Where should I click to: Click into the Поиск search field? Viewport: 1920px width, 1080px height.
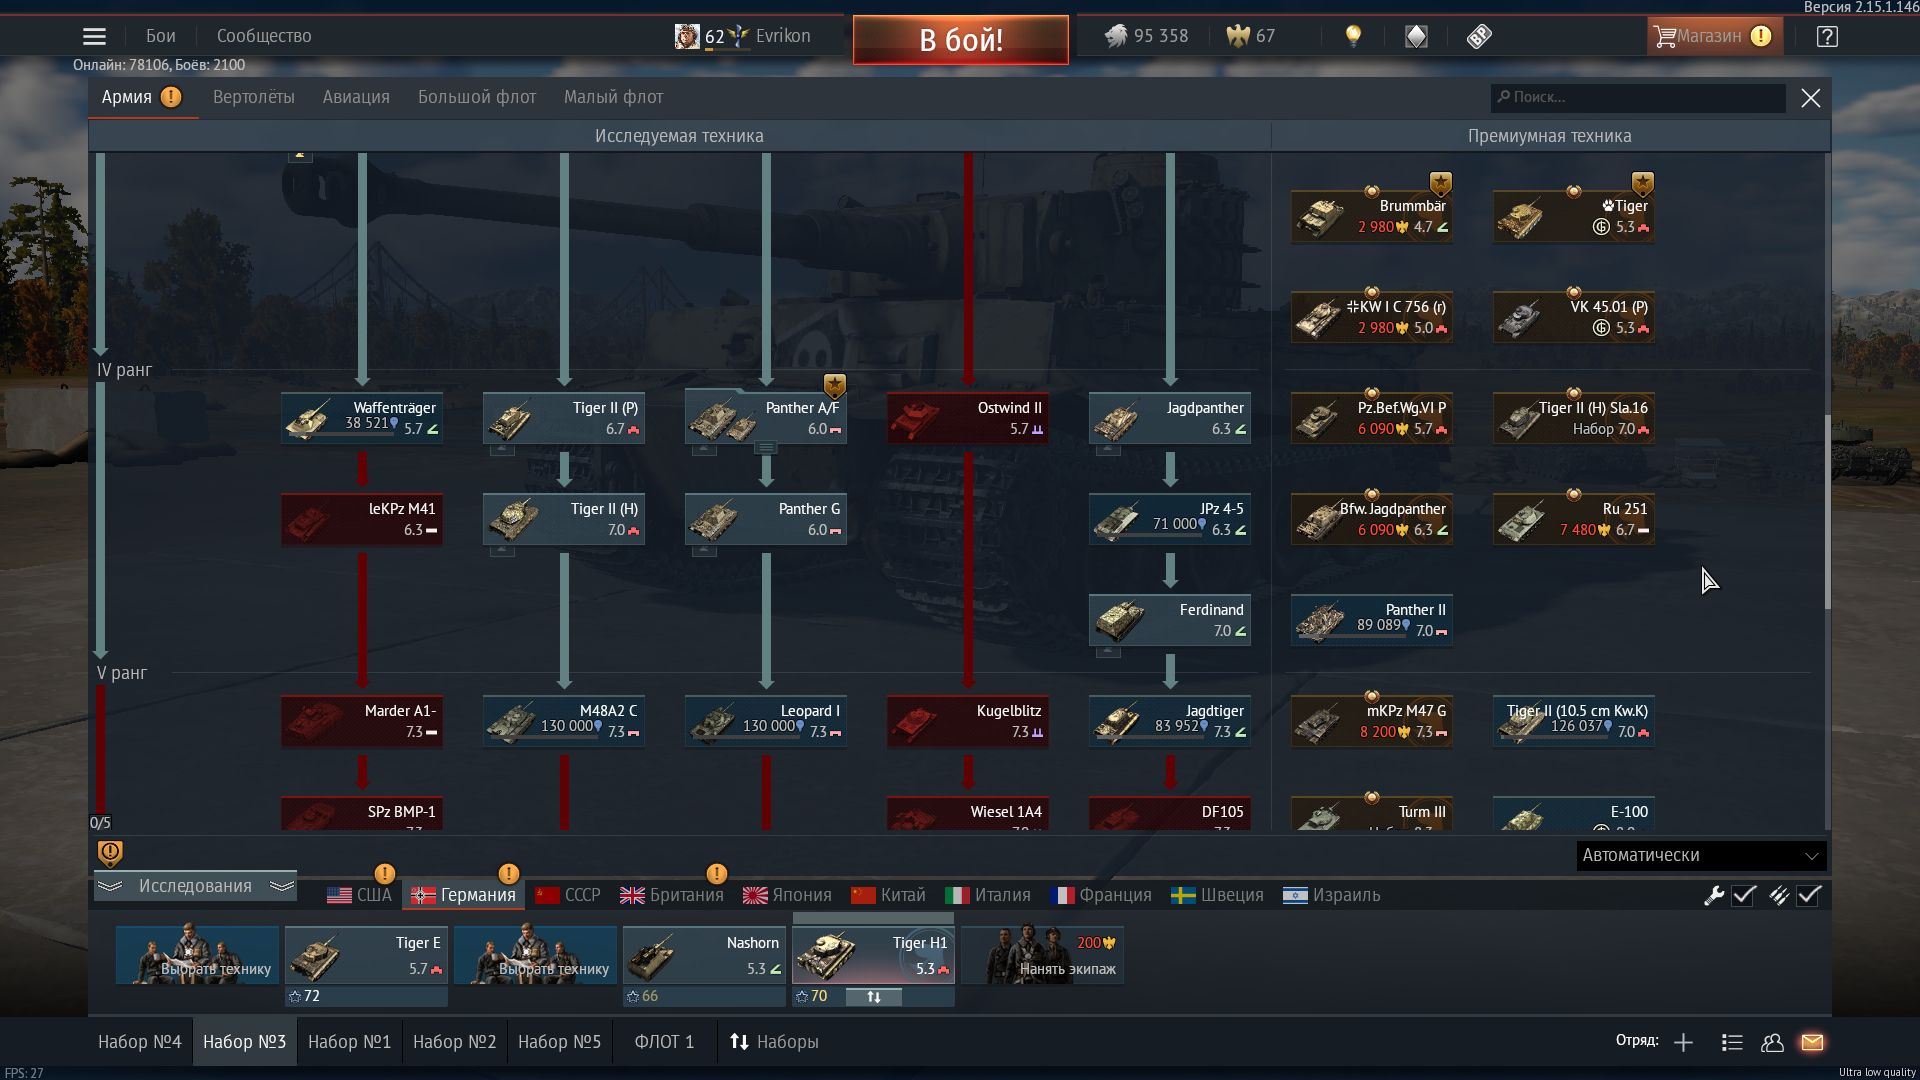pyautogui.click(x=1638, y=97)
